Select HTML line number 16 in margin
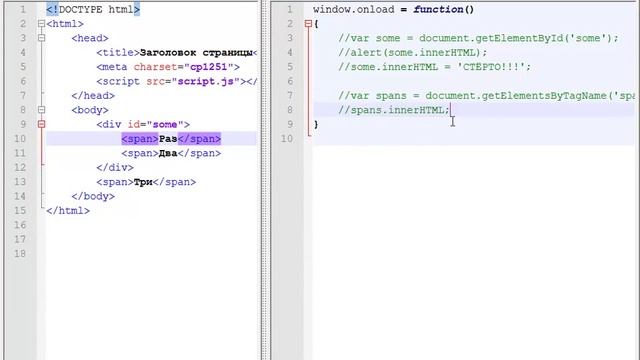This screenshot has height=360, width=640. pos(20,225)
